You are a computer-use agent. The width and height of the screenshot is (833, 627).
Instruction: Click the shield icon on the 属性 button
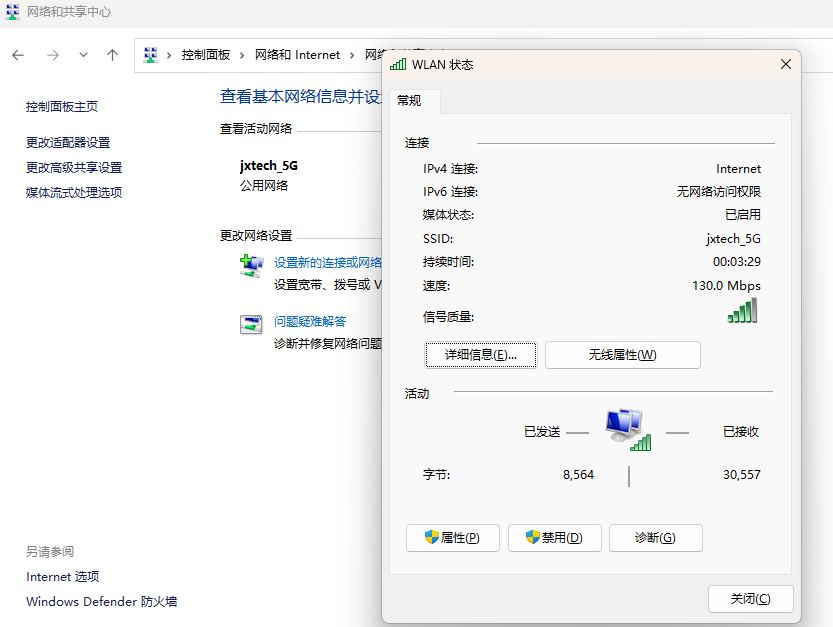point(429,537)
